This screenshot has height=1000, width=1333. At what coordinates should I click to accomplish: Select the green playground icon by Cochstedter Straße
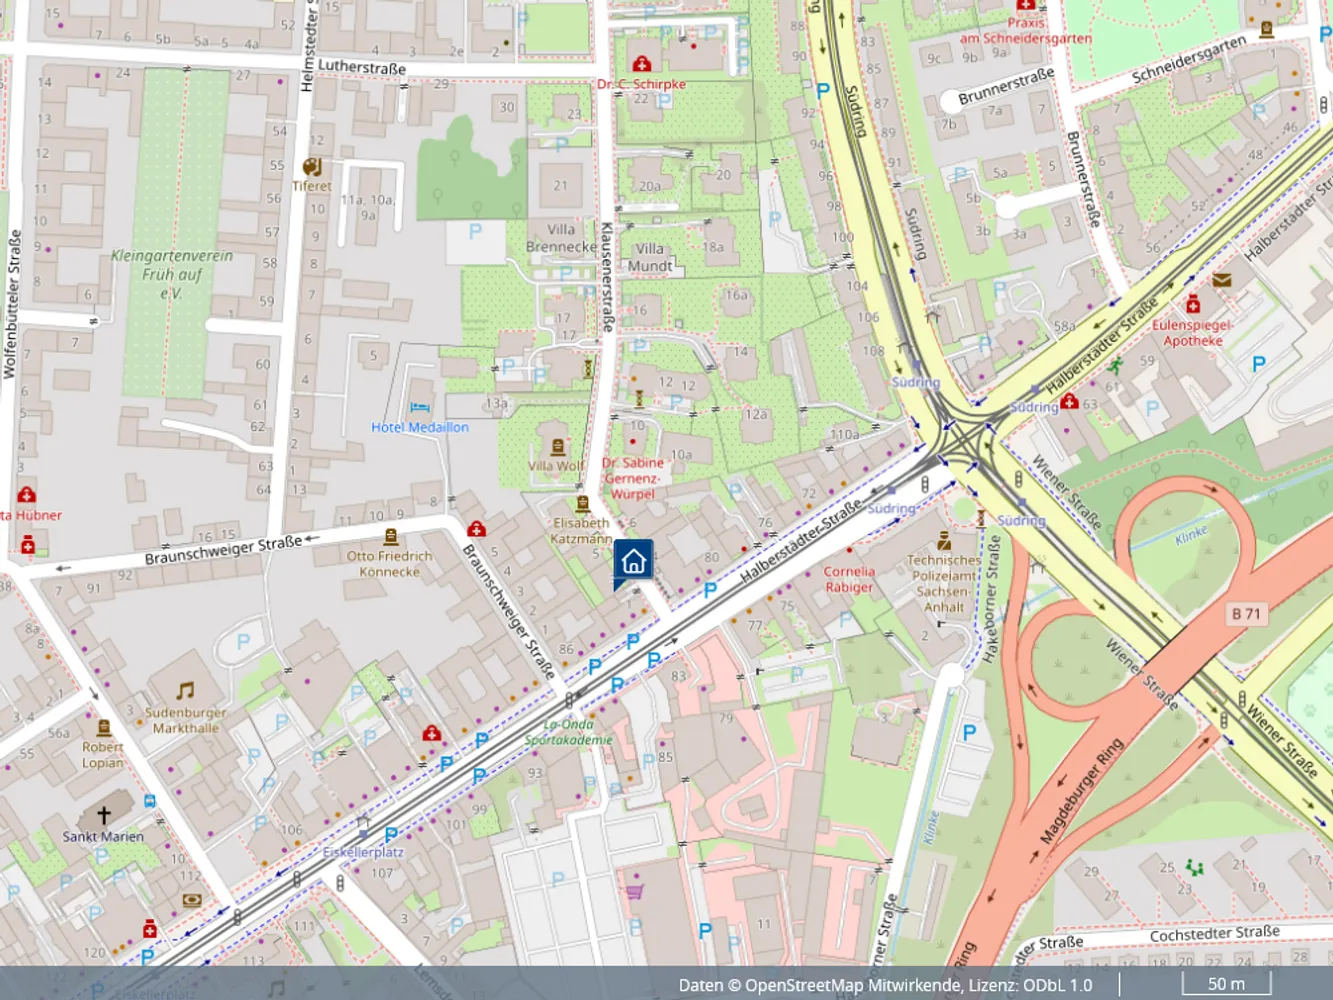1193,867
